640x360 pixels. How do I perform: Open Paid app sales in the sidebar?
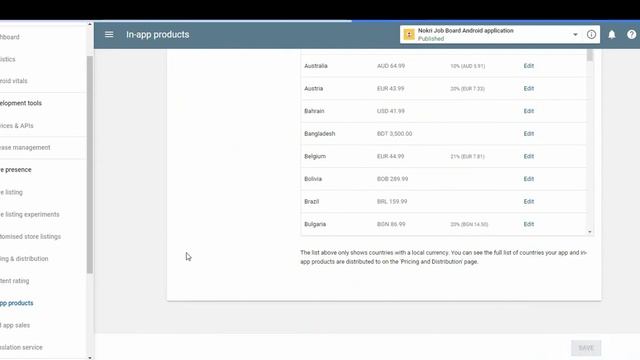tap(15, 325)
